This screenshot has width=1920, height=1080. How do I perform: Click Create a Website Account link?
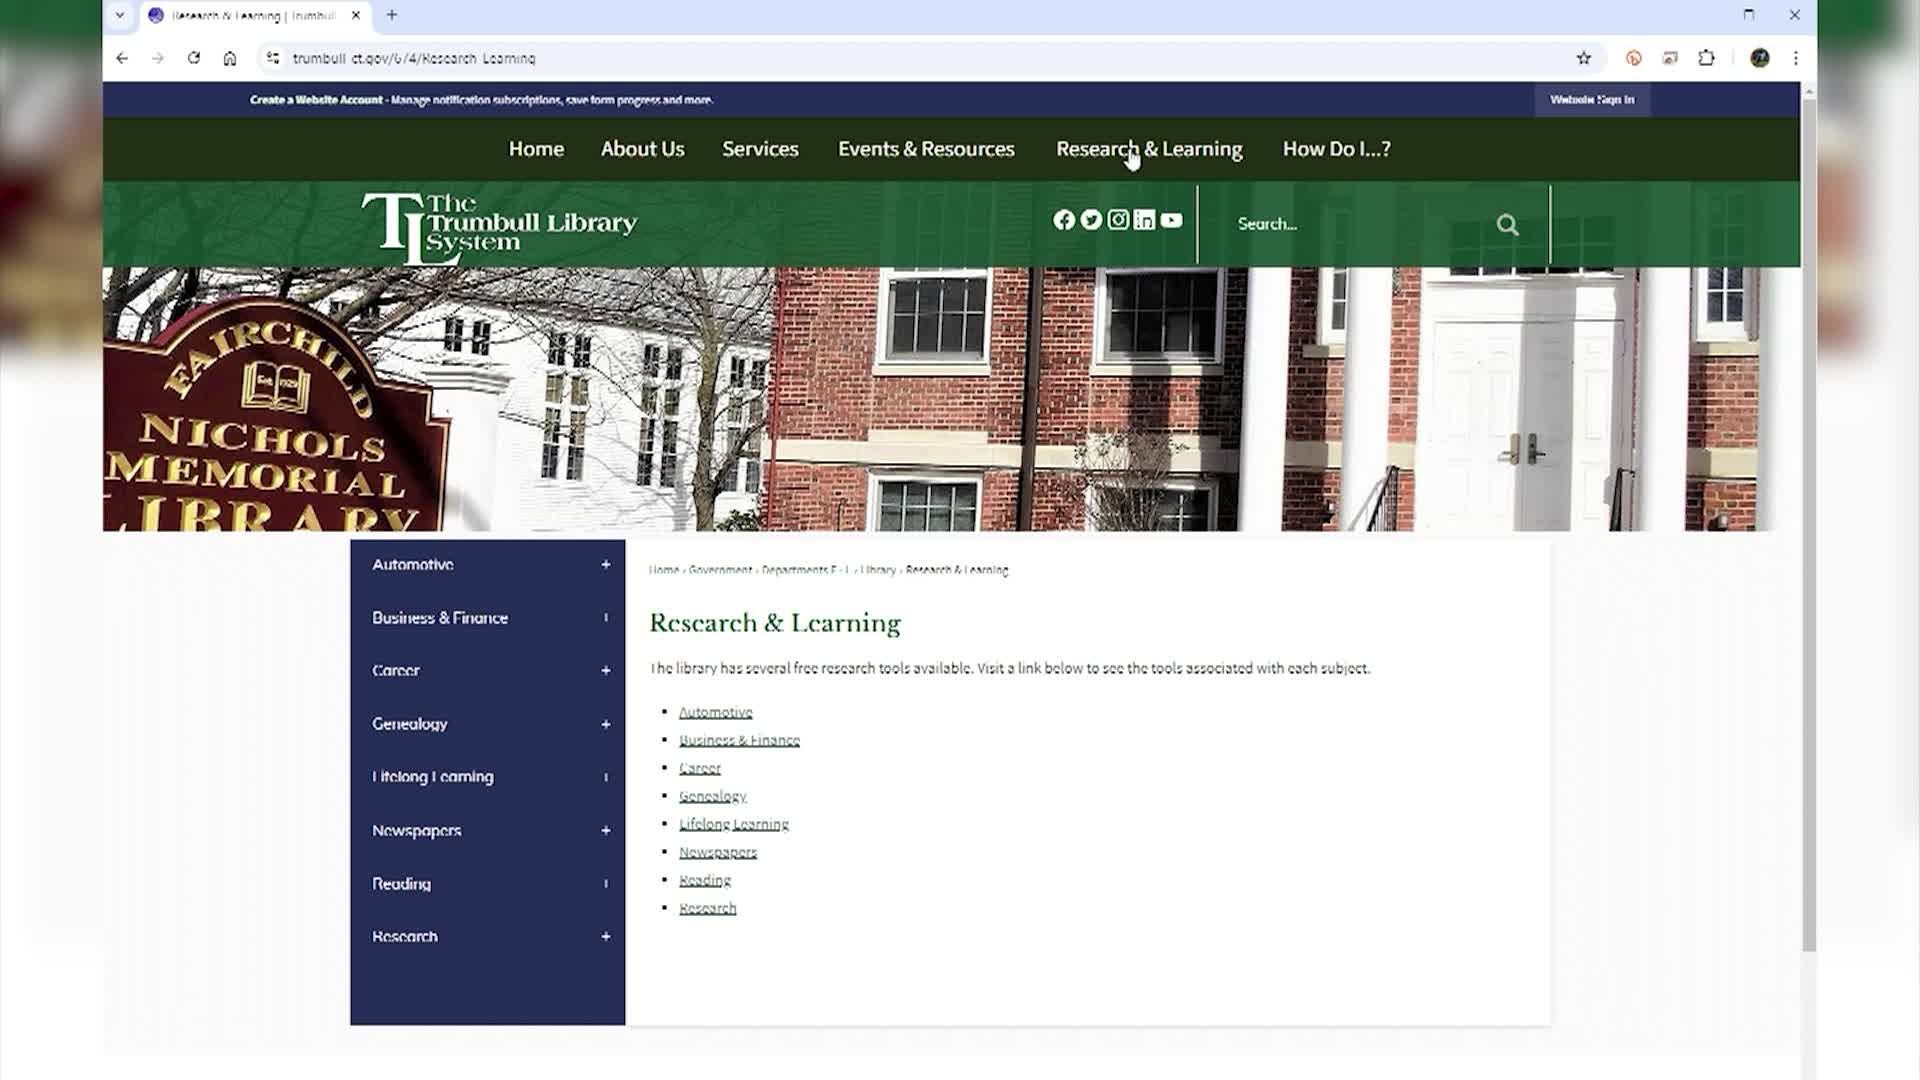coord(316,100)
